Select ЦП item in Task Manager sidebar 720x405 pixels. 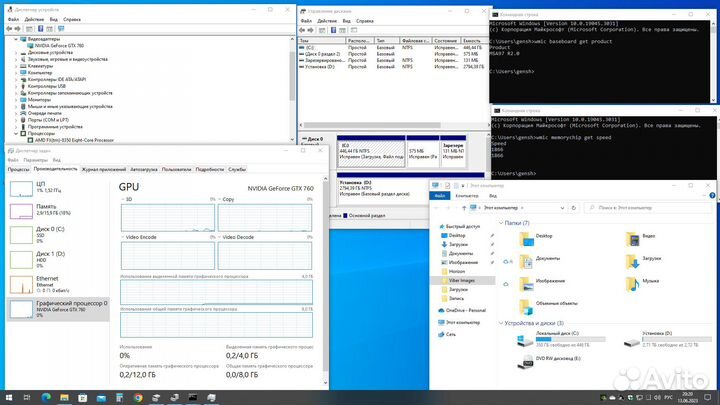[58, 187]
